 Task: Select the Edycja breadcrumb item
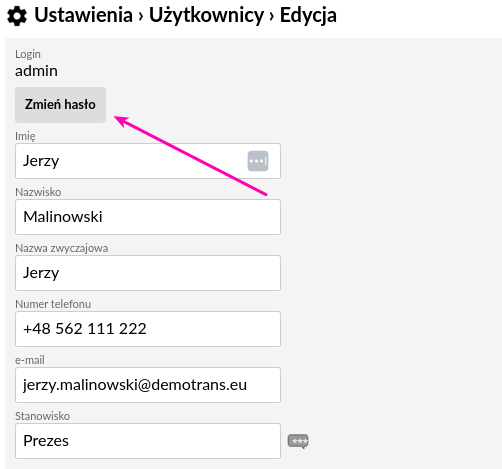308,16
